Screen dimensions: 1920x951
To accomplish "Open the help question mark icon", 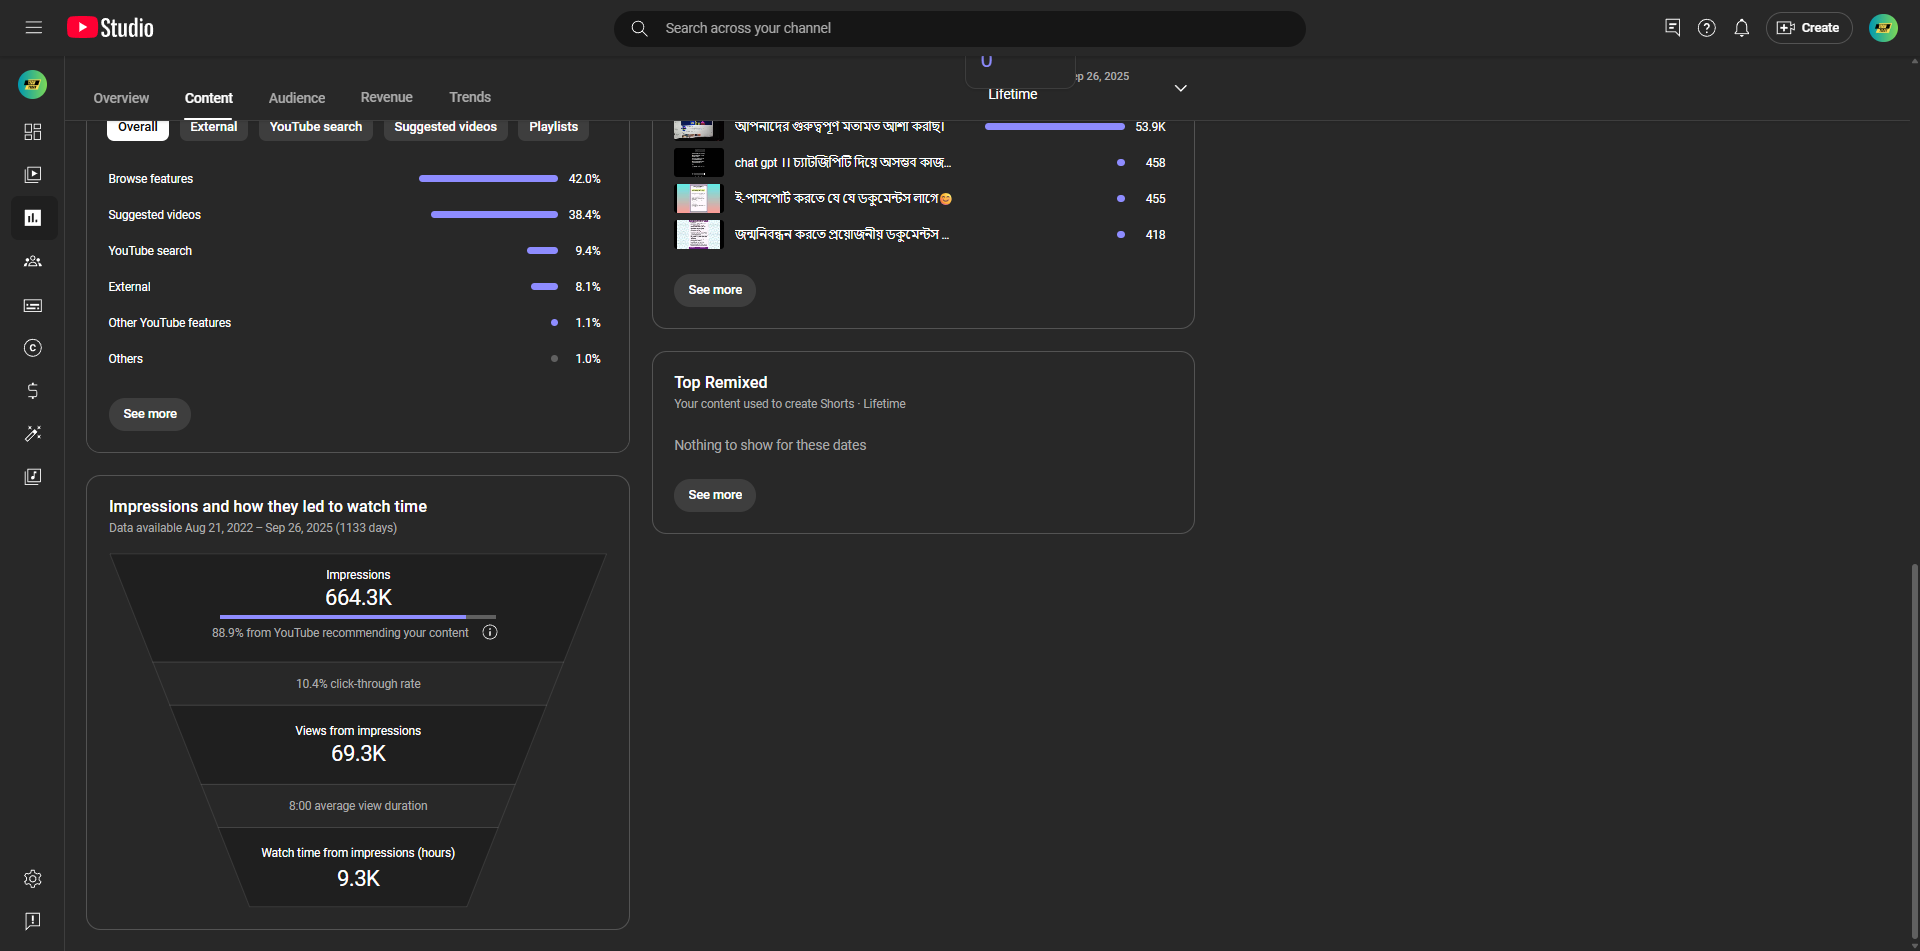I will [1706, 28].
